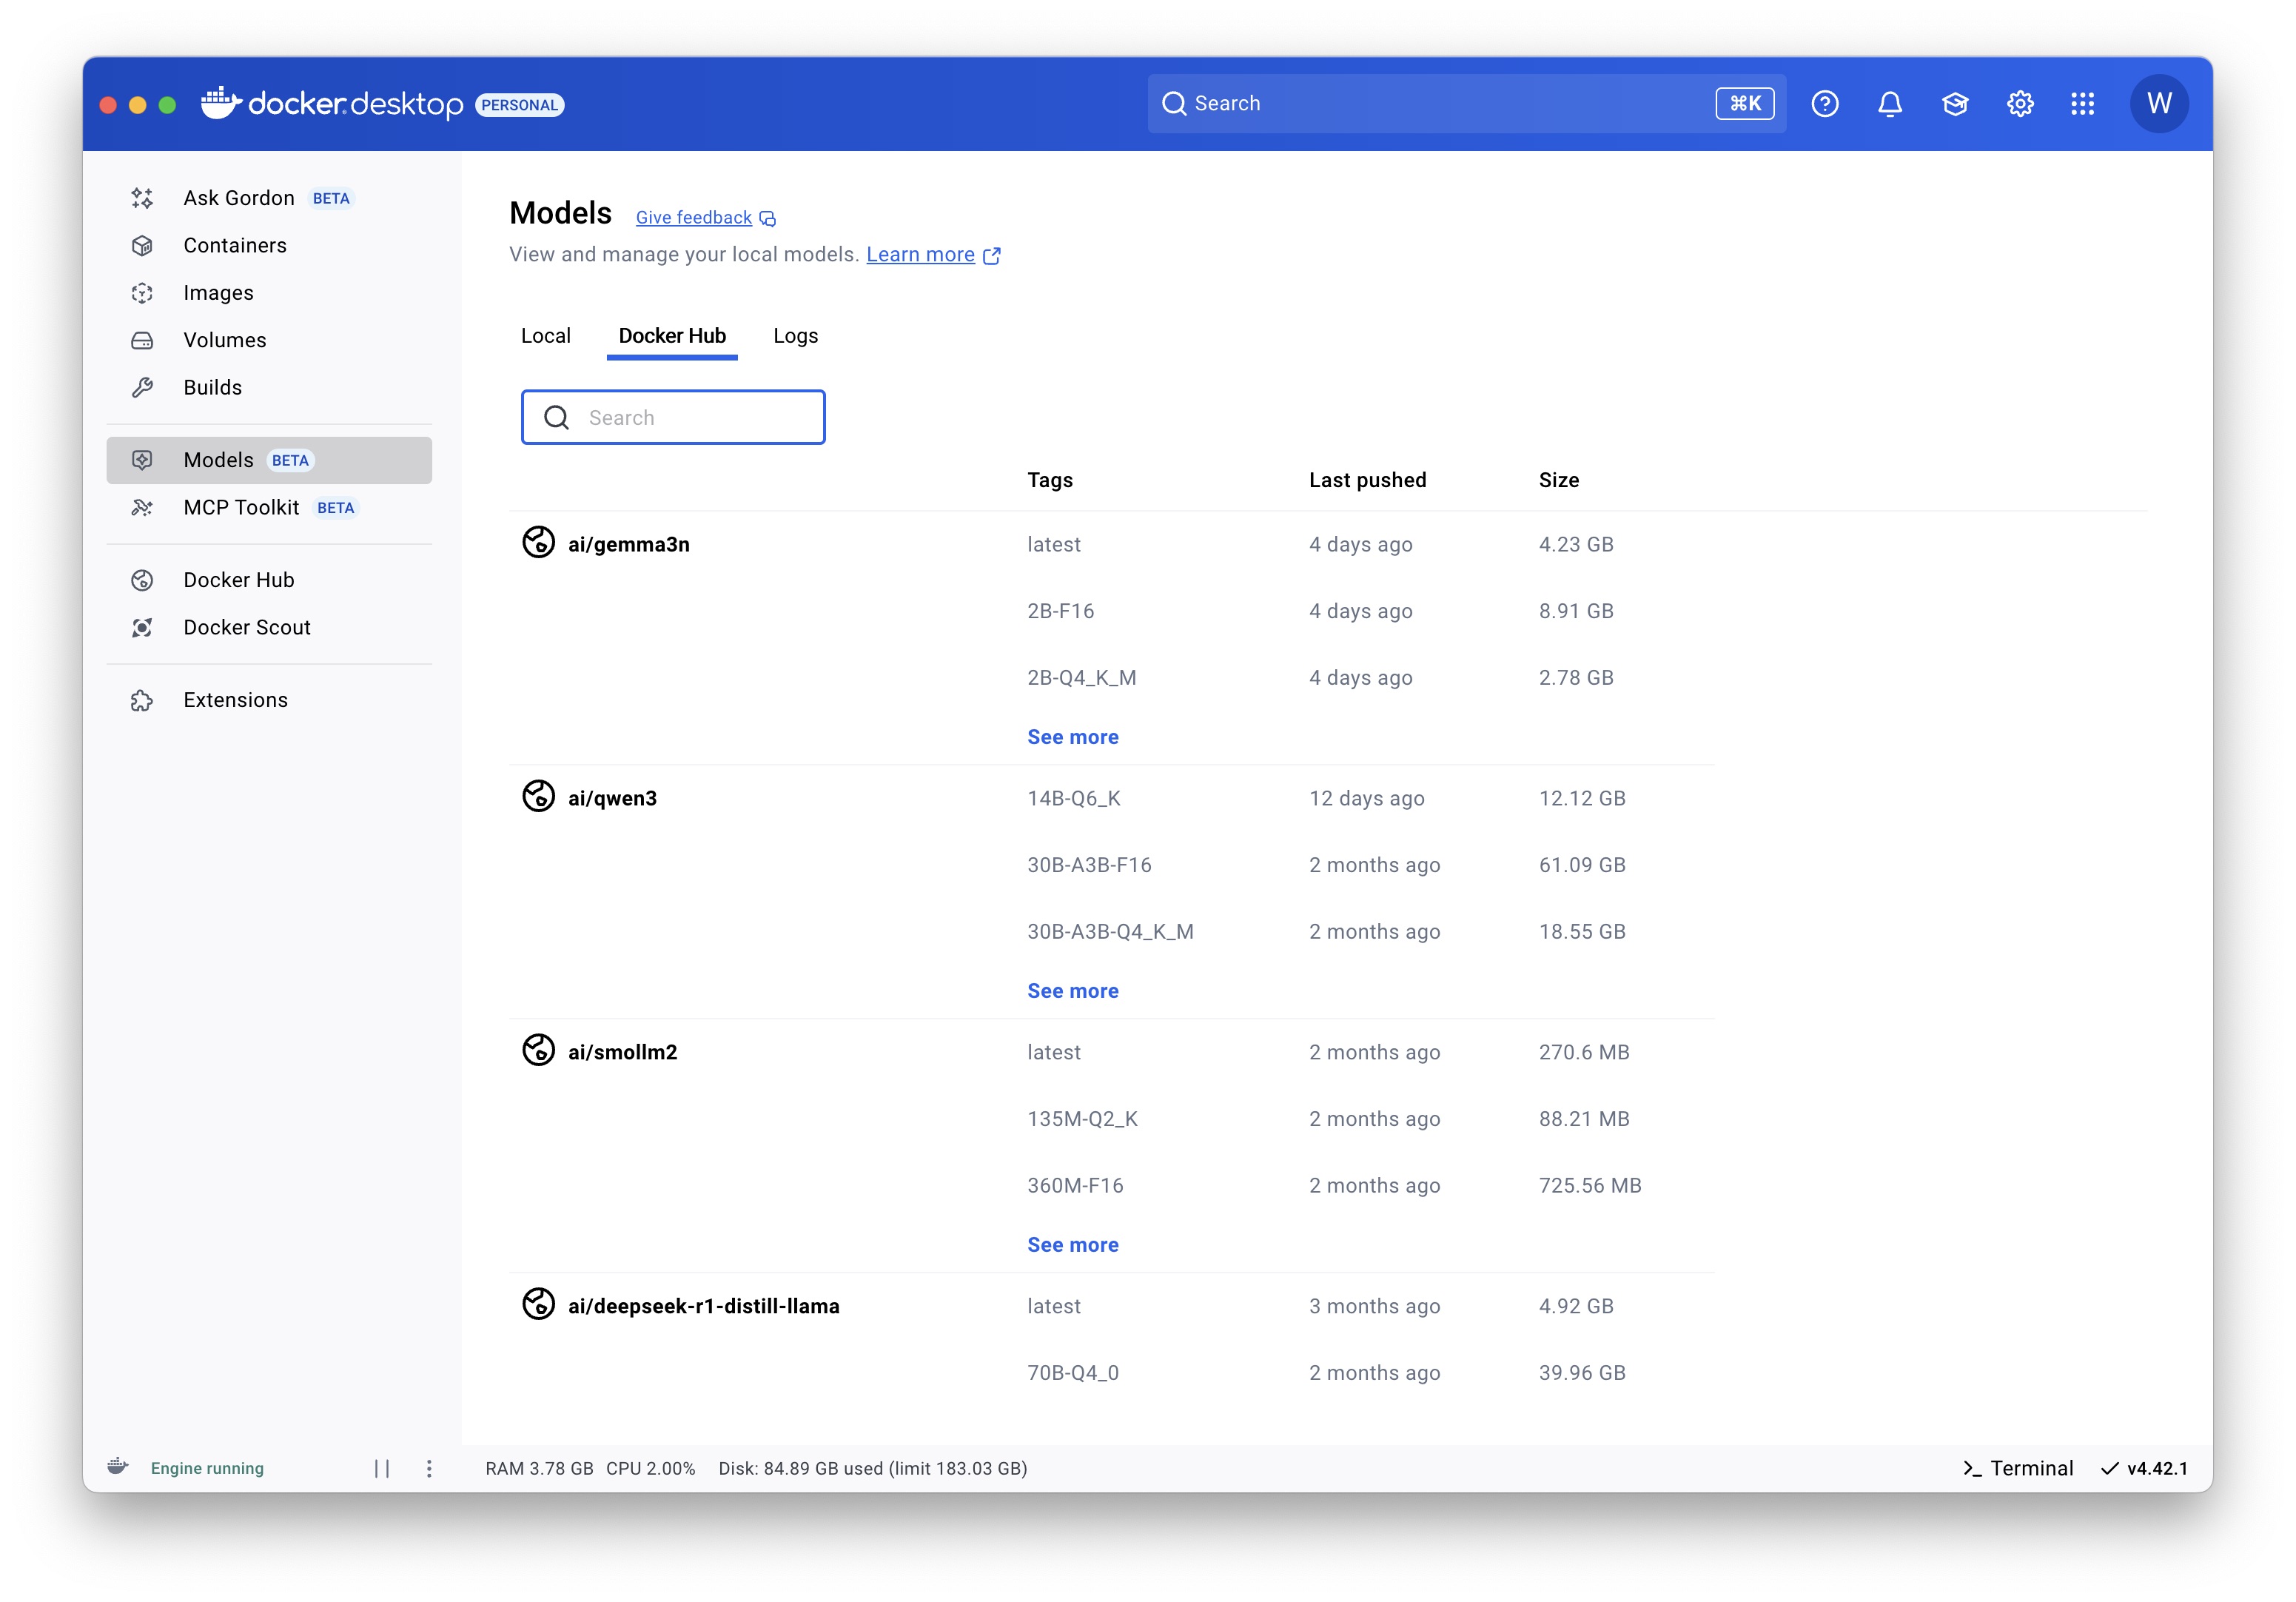Expand more tags for ai/qwen3

click(1072, 991)
